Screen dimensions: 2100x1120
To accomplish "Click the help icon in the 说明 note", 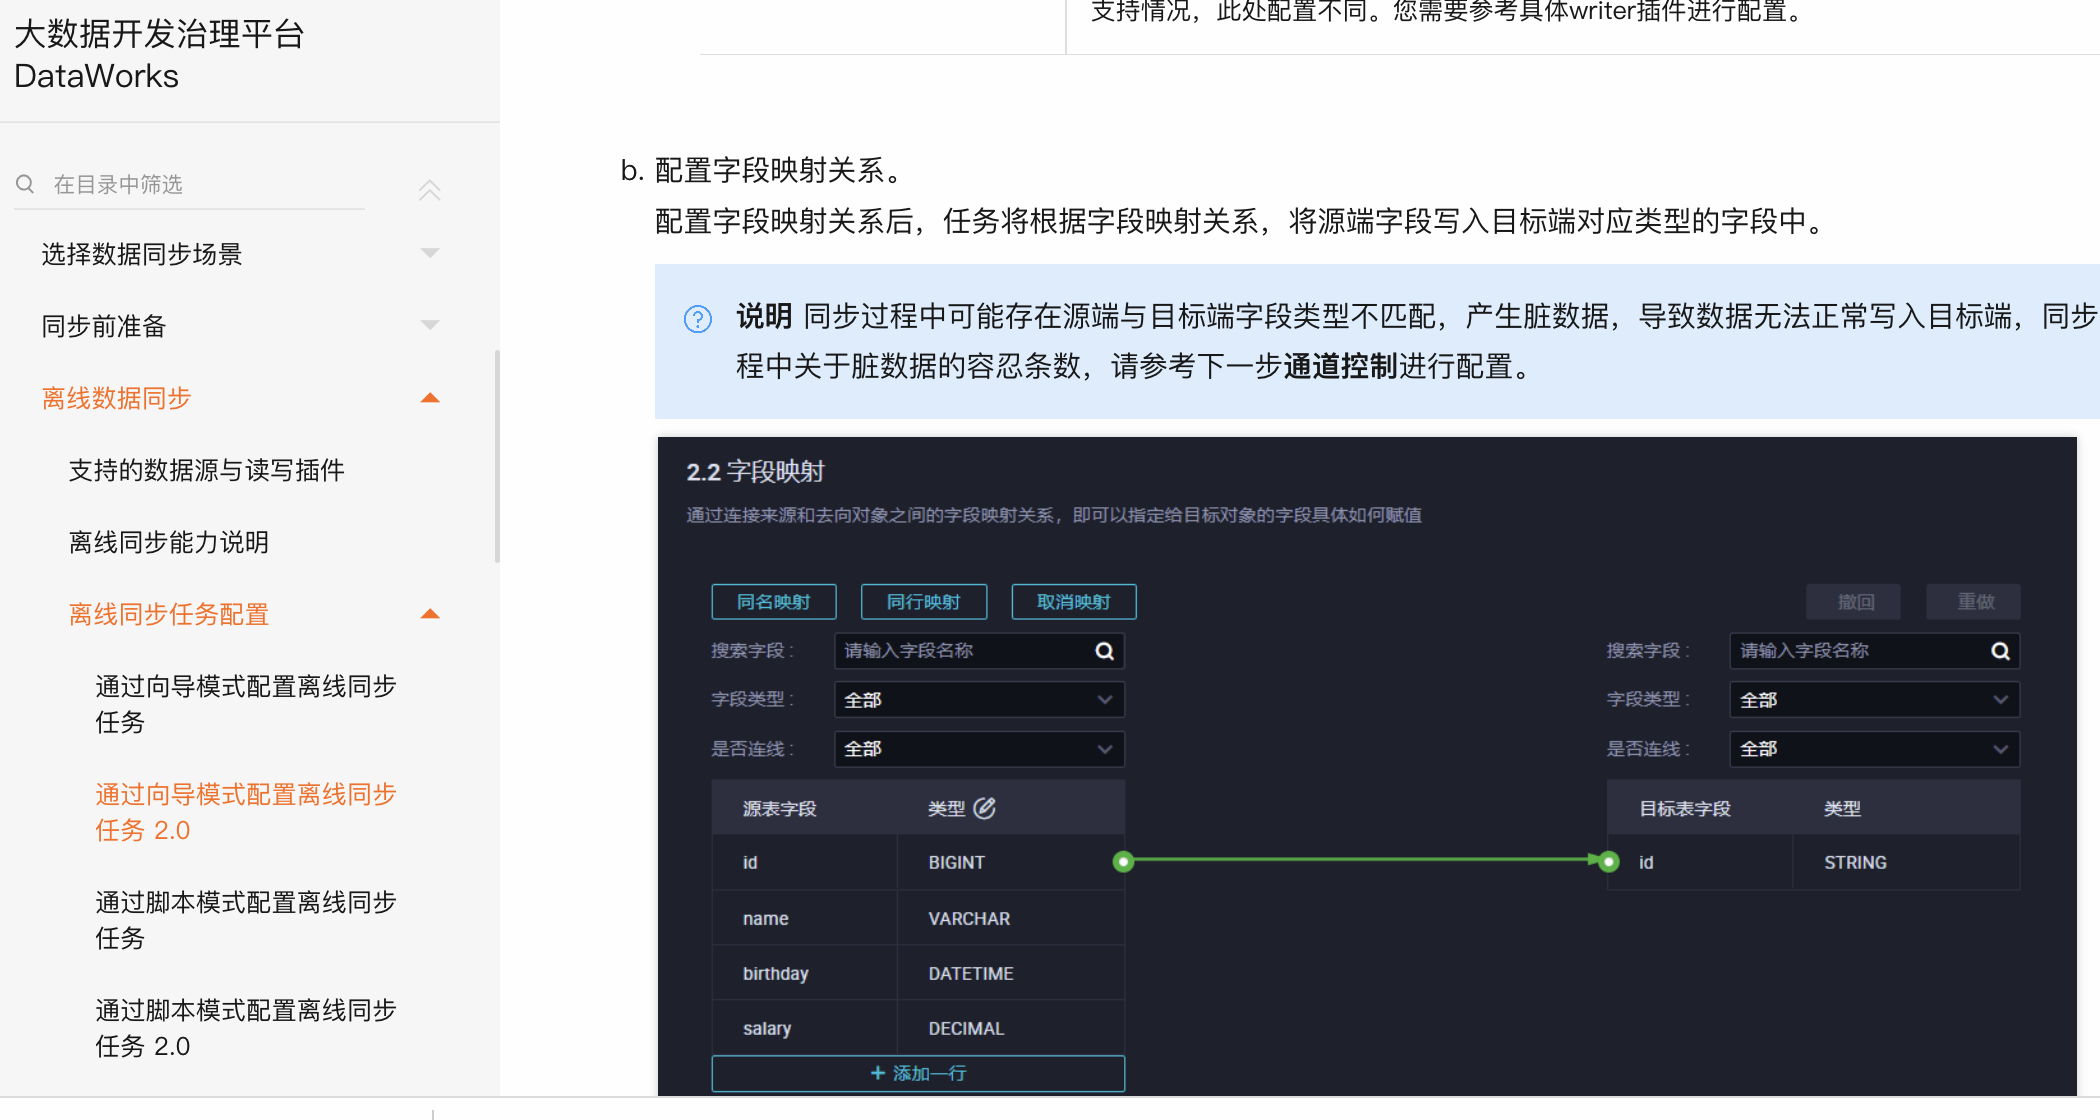I will pyautogui.click(x=697, y=319).
